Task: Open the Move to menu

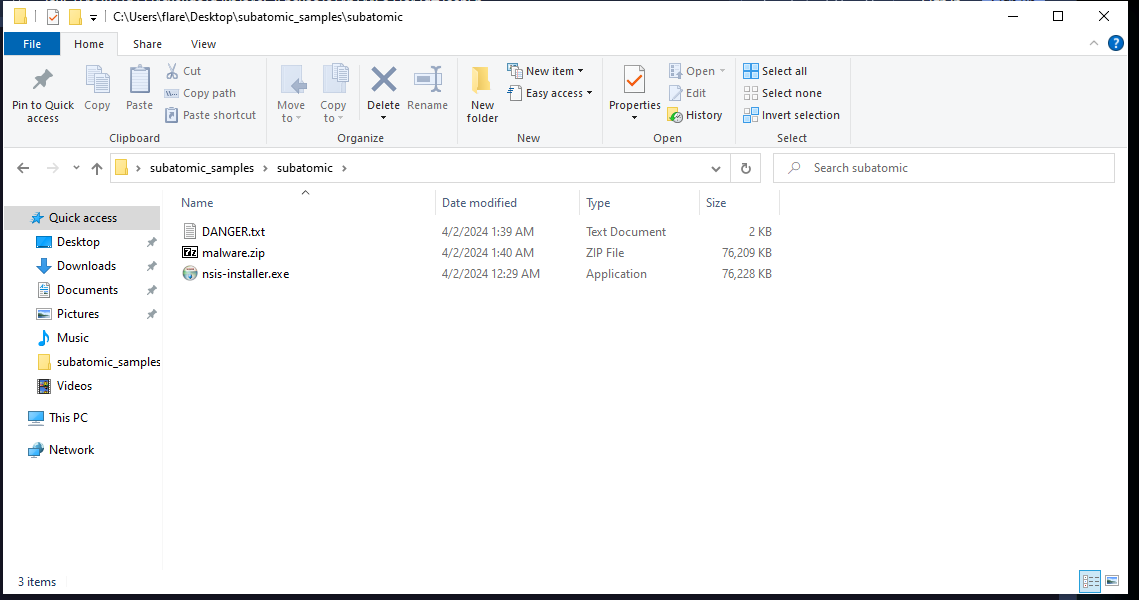Action: (x=291, y=94)
